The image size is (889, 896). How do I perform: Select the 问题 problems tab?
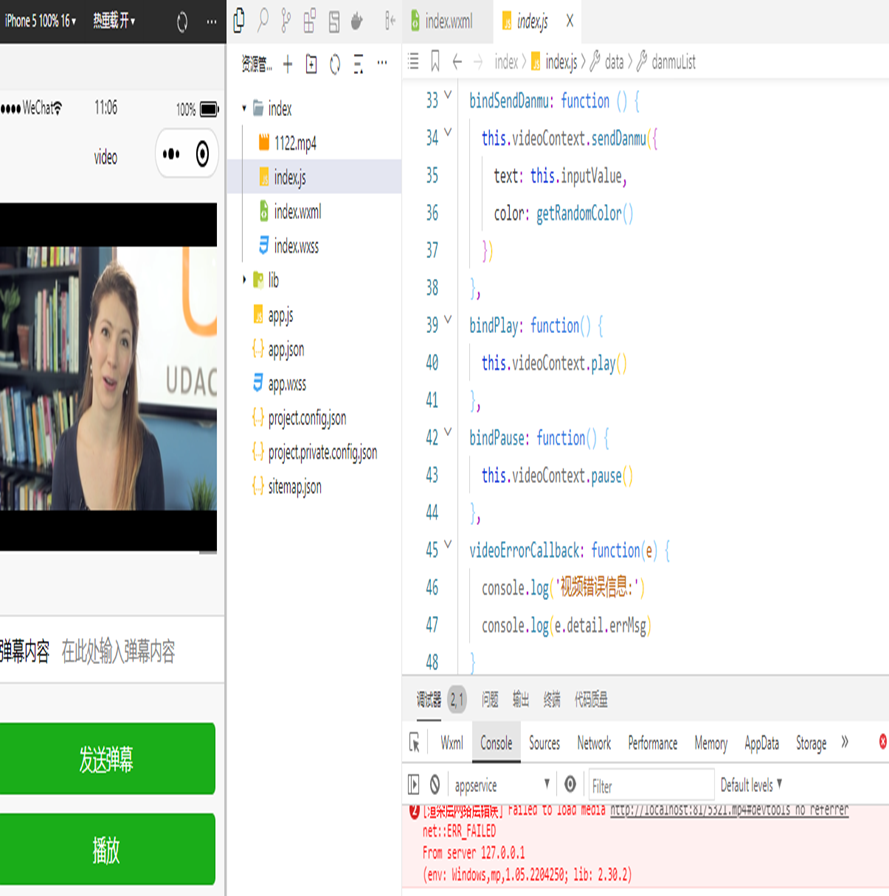coord(490,699)
